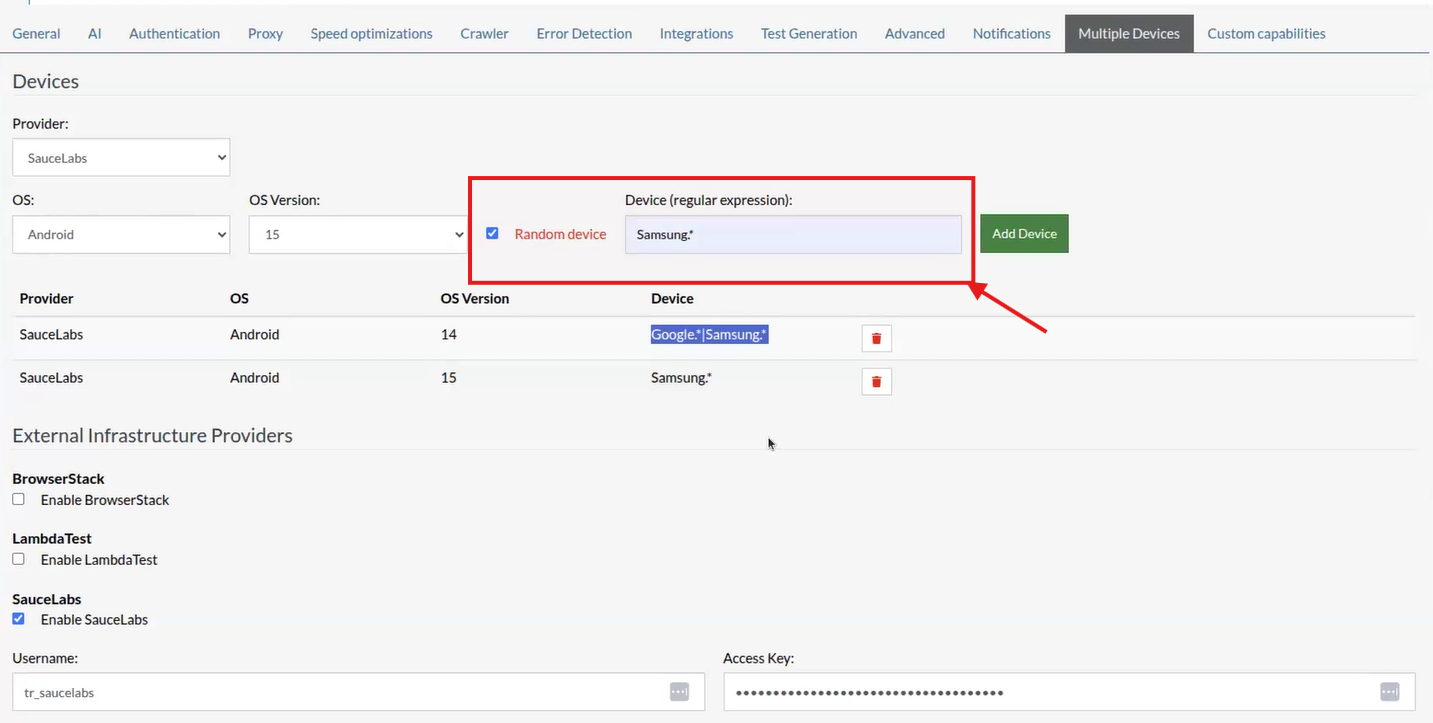Open the Authentication tab
The width and height of the screenshot is (1433, 723).
pyautogui.click(x=174, y=33)
